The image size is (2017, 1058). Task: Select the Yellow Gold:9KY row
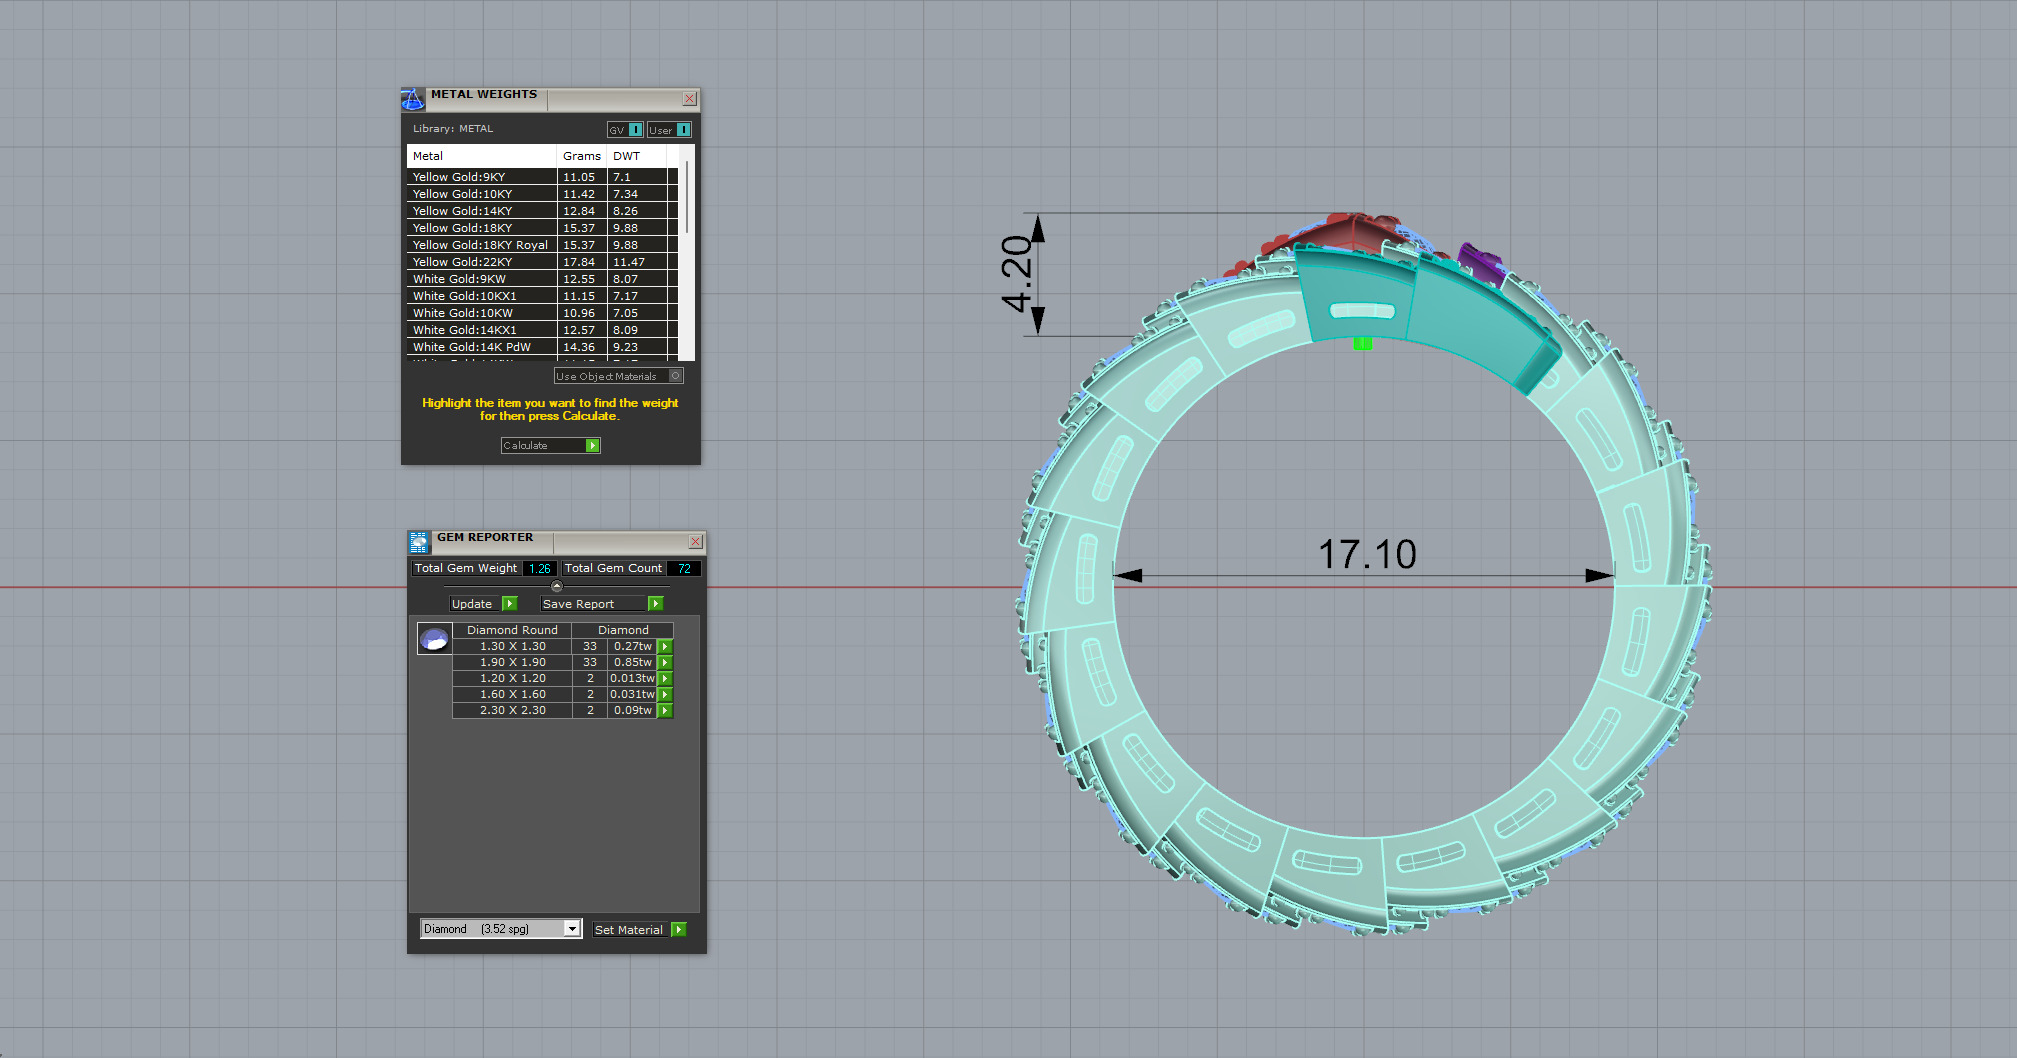(542, 177)
